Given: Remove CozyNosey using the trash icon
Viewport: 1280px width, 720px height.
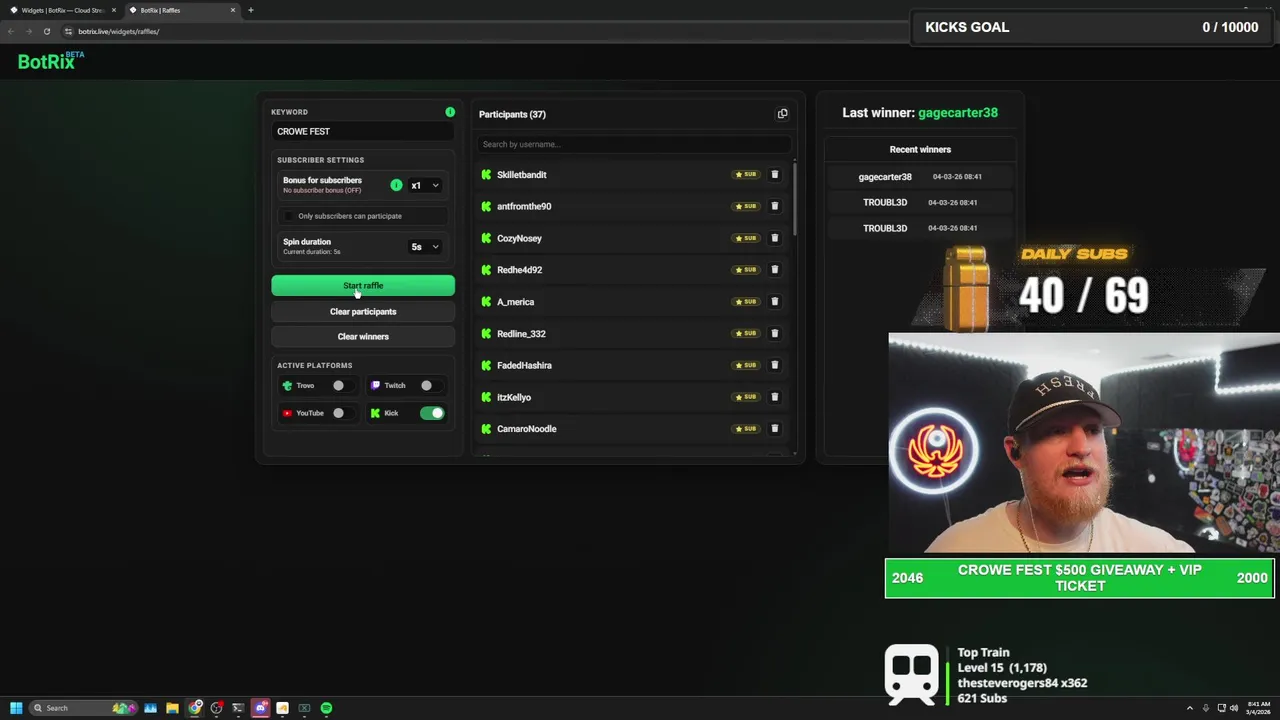Looking at the screenshot, I should 774,238.
